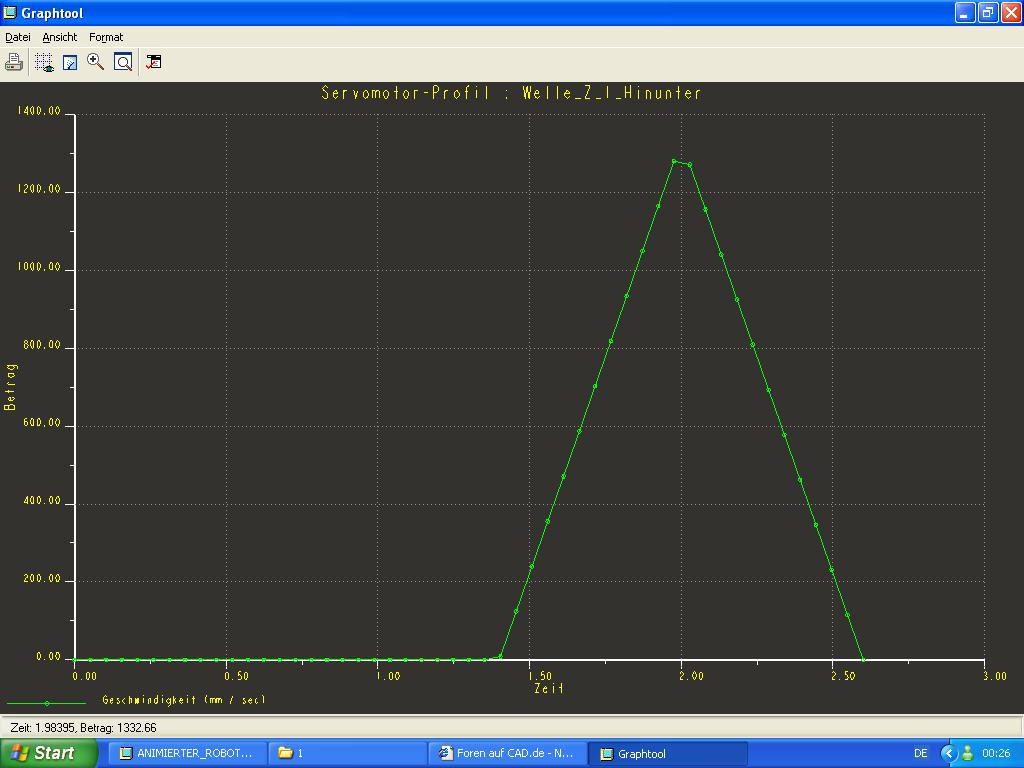The width and height of the screenshot is (1024, 768).
Task: Open the folder '1' taskbar button
Action: 347,754
